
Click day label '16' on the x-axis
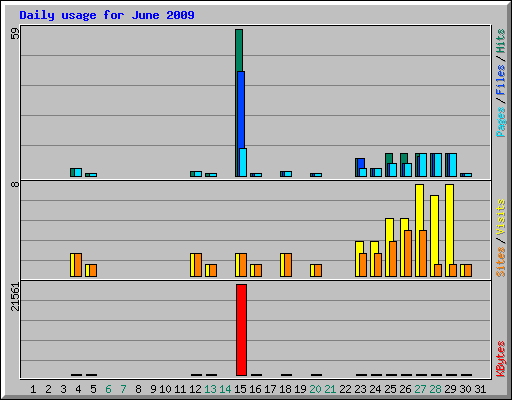255,389
